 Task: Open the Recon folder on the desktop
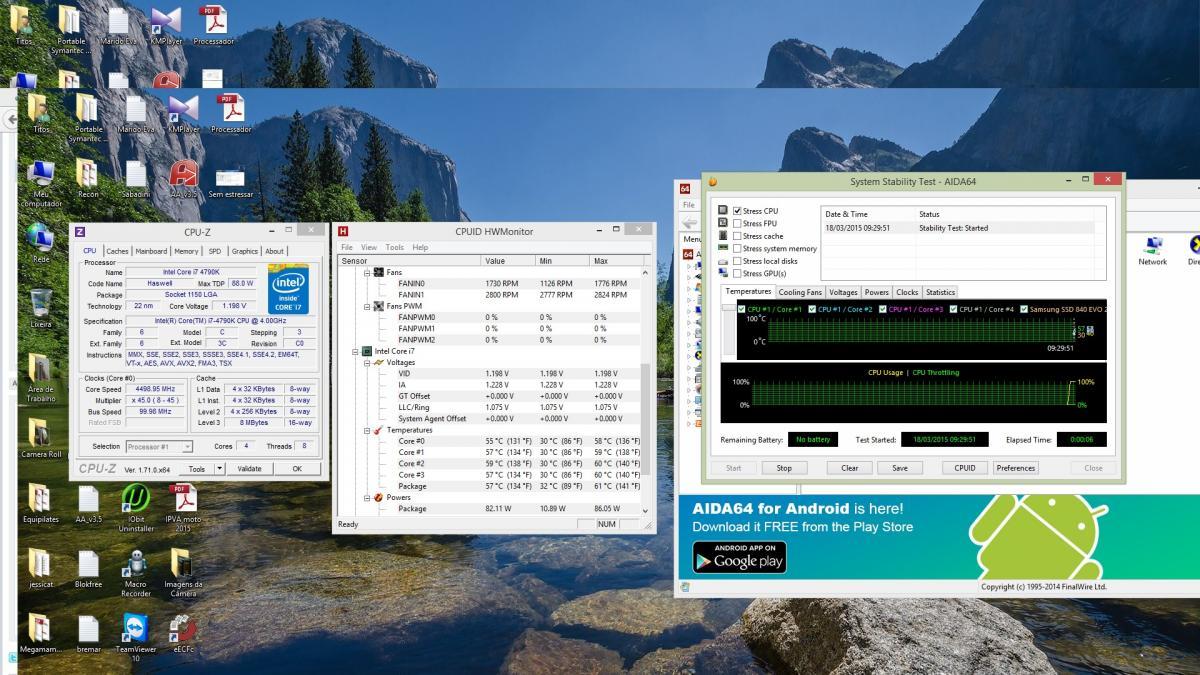(x=88, y=174)
